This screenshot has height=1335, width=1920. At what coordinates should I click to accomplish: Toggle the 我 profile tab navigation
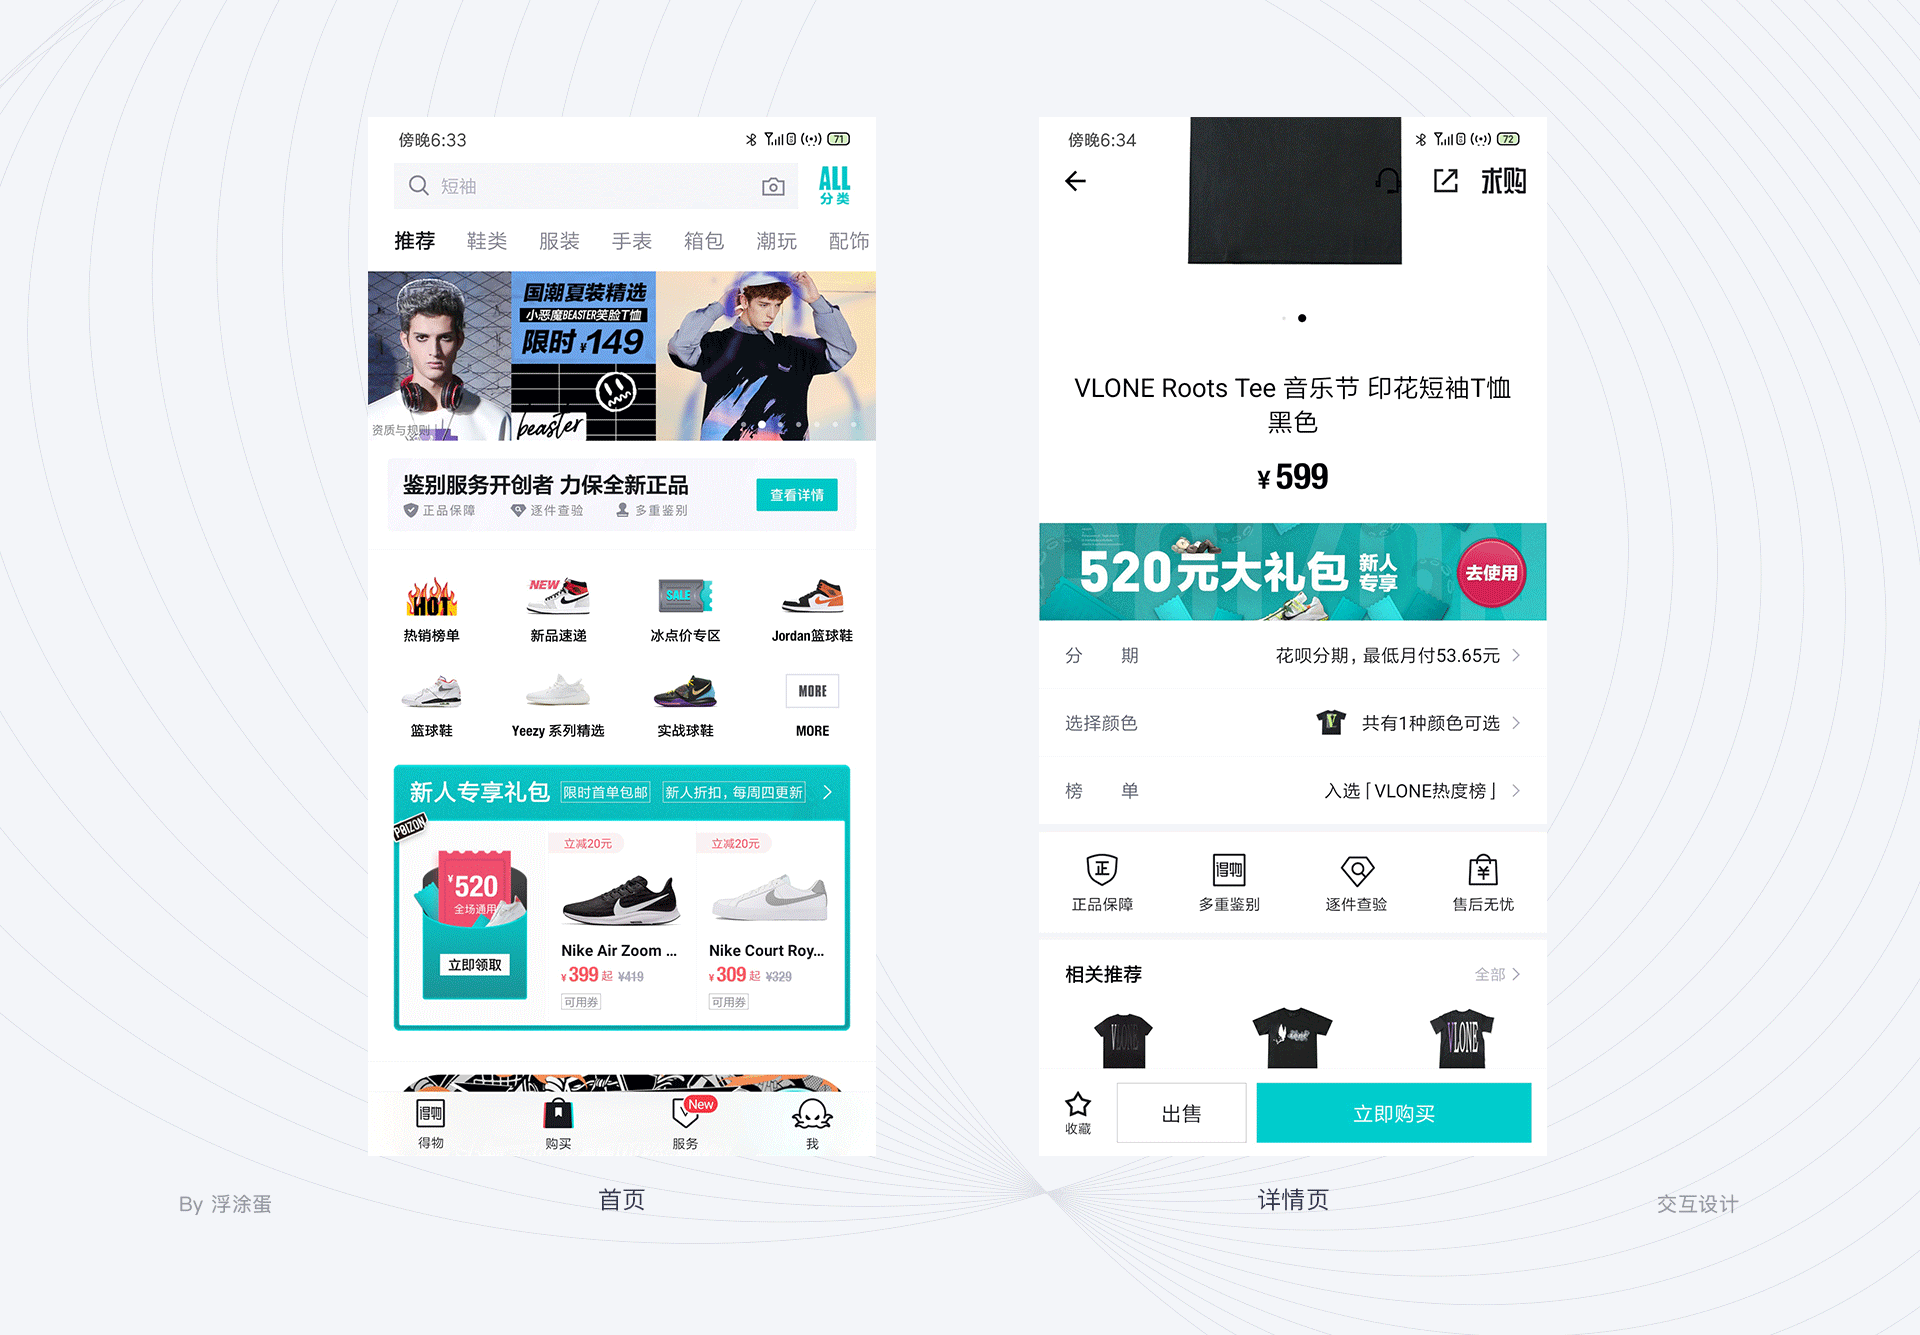(811, 1131)
